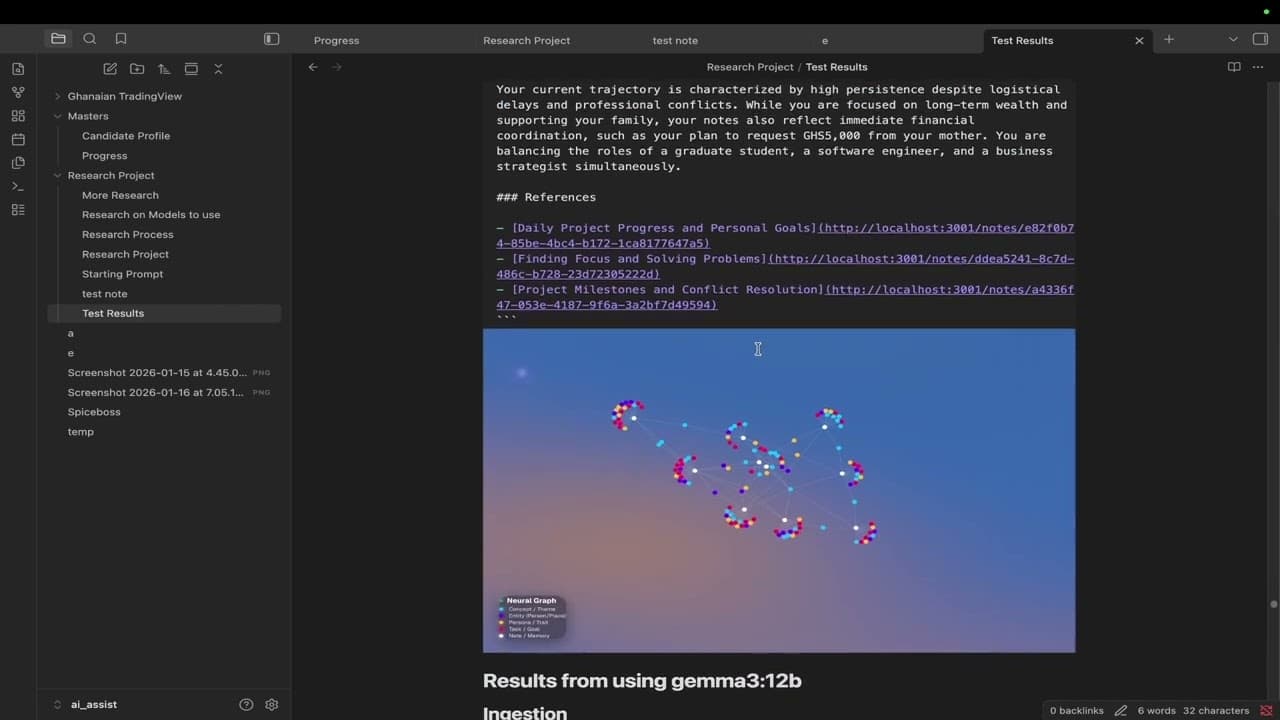Create a new folder in explorer
The width and height of the screenshot is (1280, 720).
pos(137,69)
